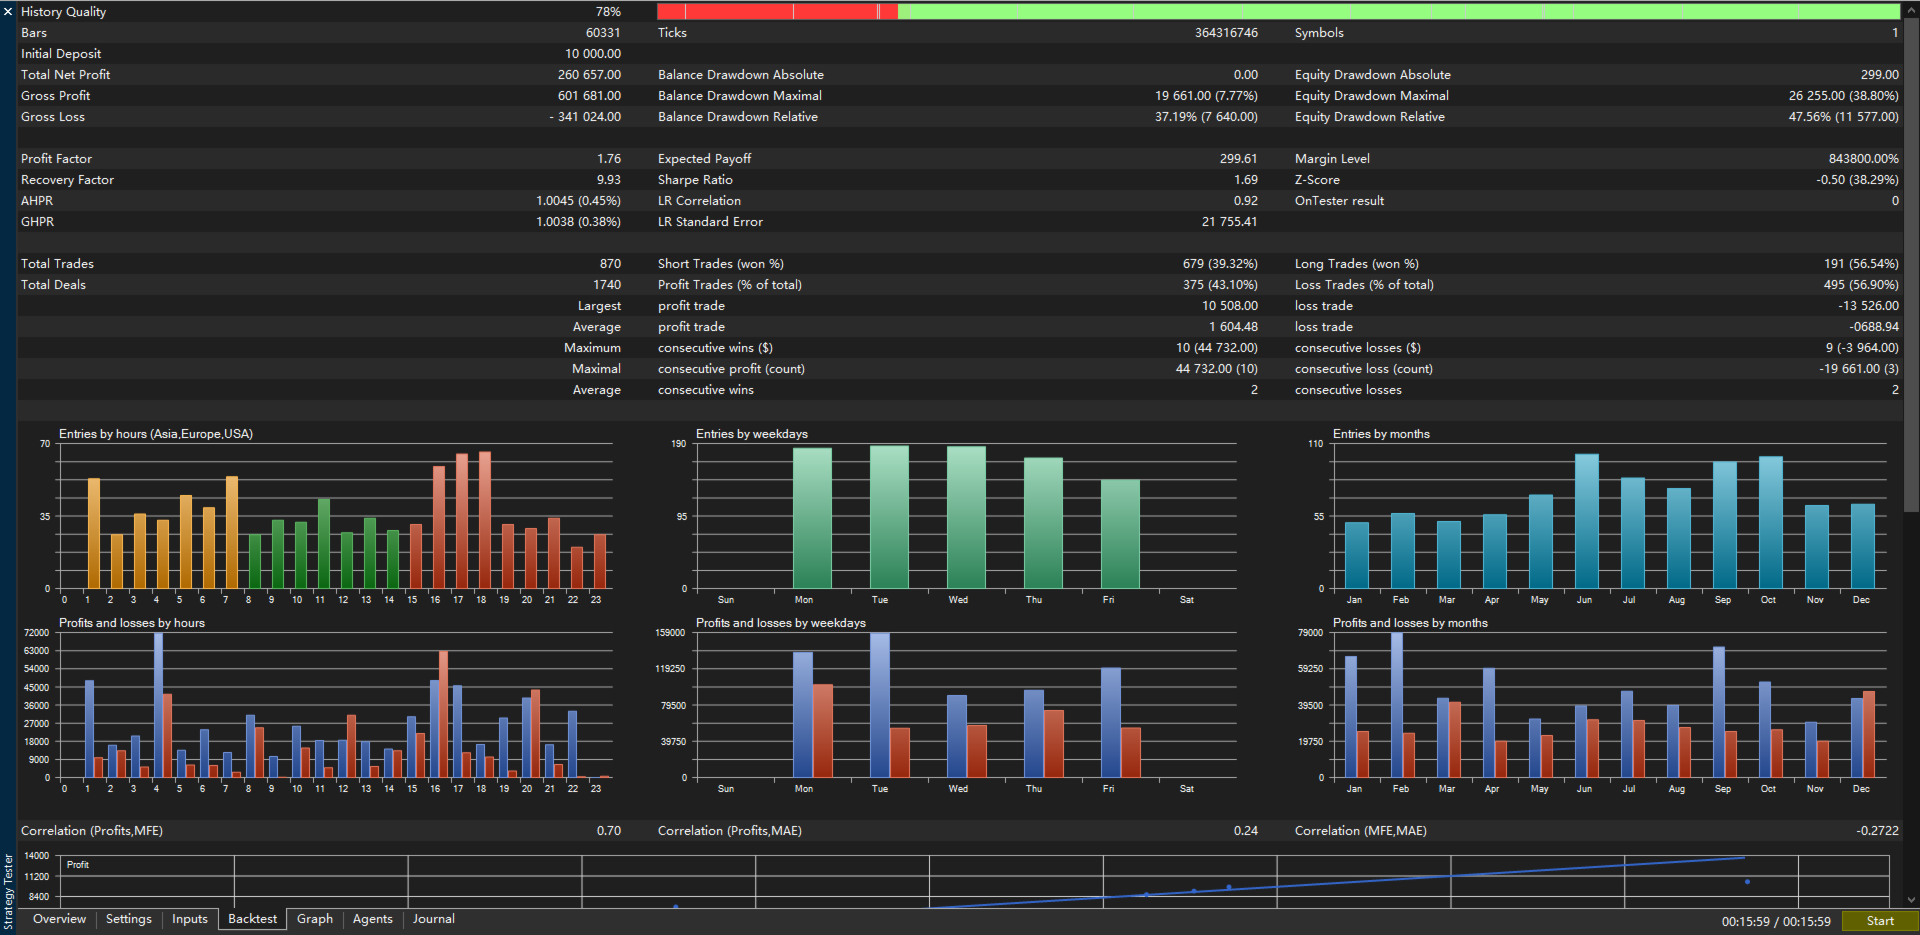This screenshot has height=935, width=1920.
Task: Switch to the Overview tab
Action: pyautogui.click(x=59, y=919)
